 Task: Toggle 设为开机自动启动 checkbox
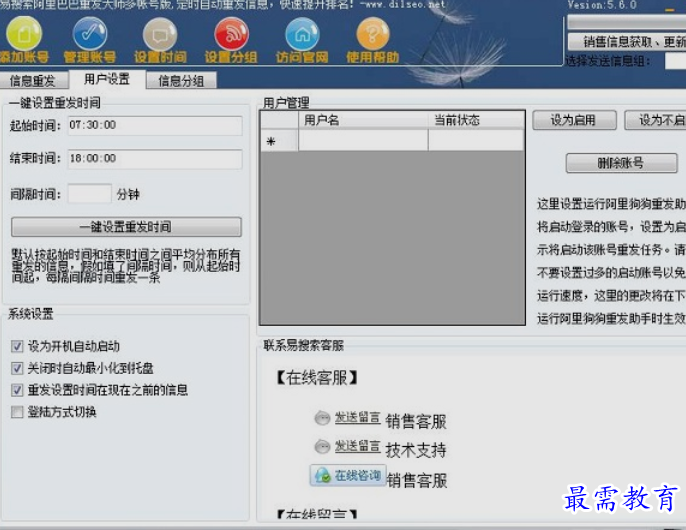click(17, 347)
